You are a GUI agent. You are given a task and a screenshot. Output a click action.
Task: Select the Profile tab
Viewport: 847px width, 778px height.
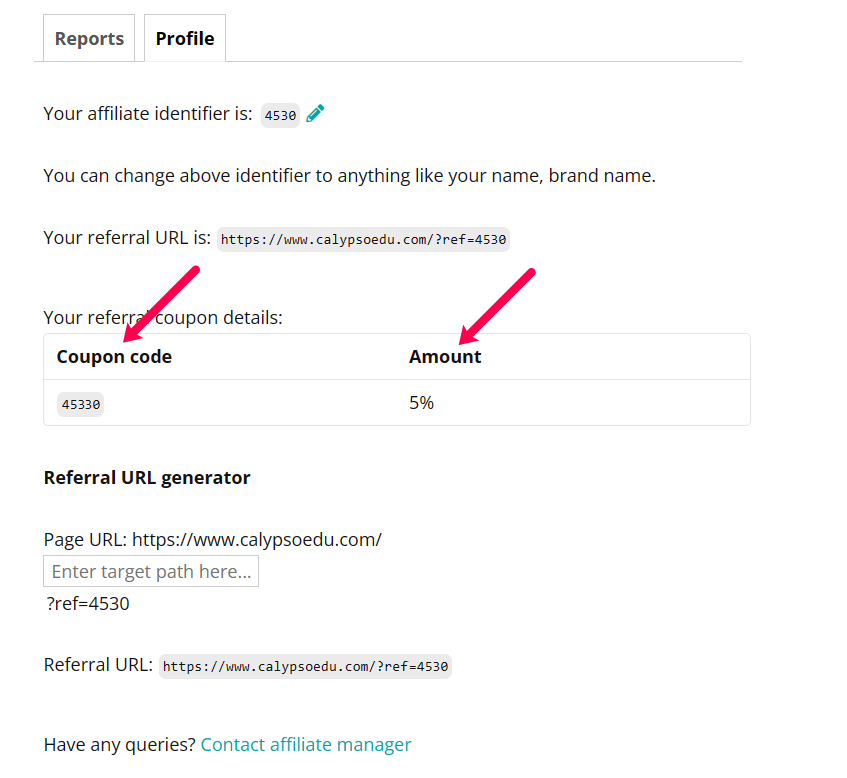[x=185, y=39]
